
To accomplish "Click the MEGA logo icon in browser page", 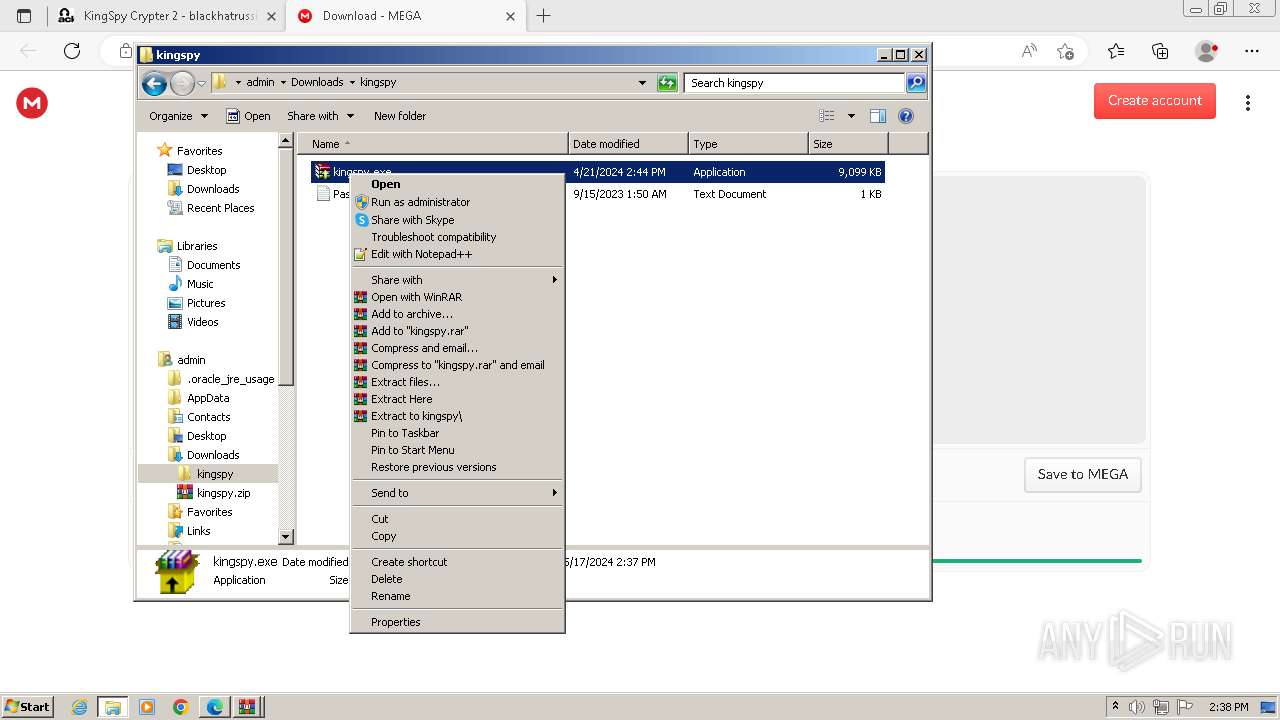I will pos(32,103).
